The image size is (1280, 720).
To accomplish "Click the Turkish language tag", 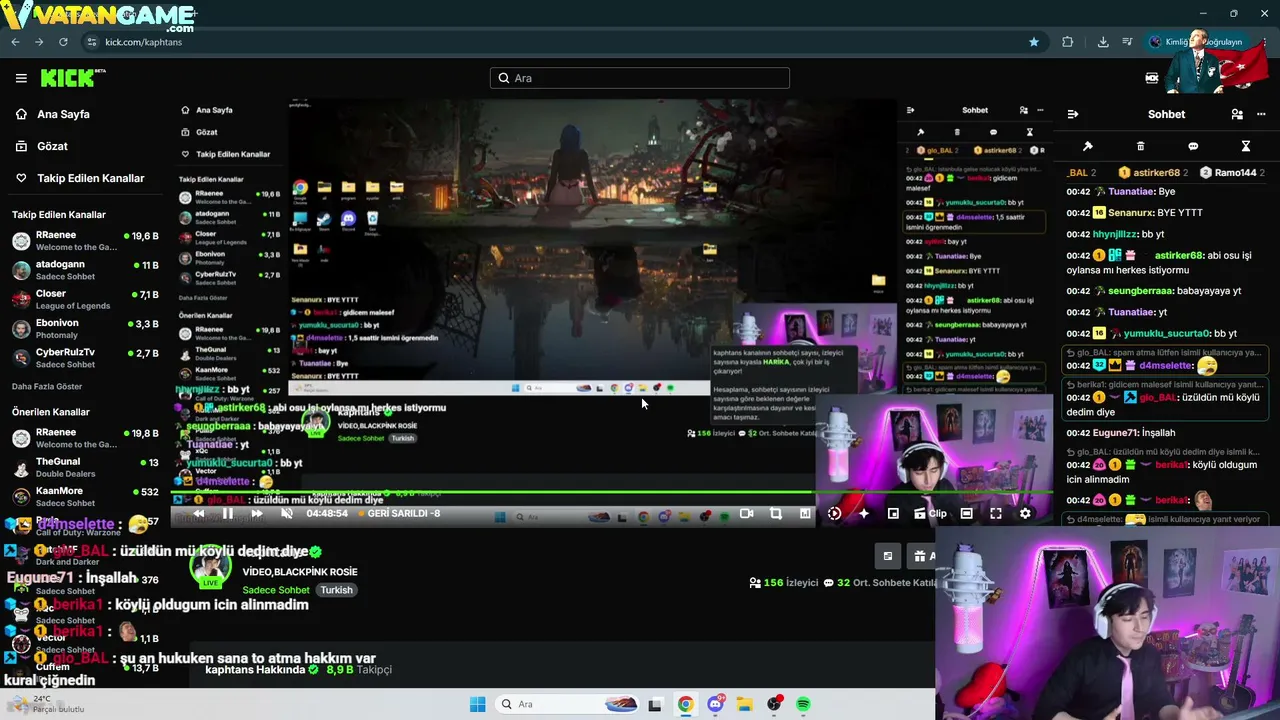I will pos(336,590).
